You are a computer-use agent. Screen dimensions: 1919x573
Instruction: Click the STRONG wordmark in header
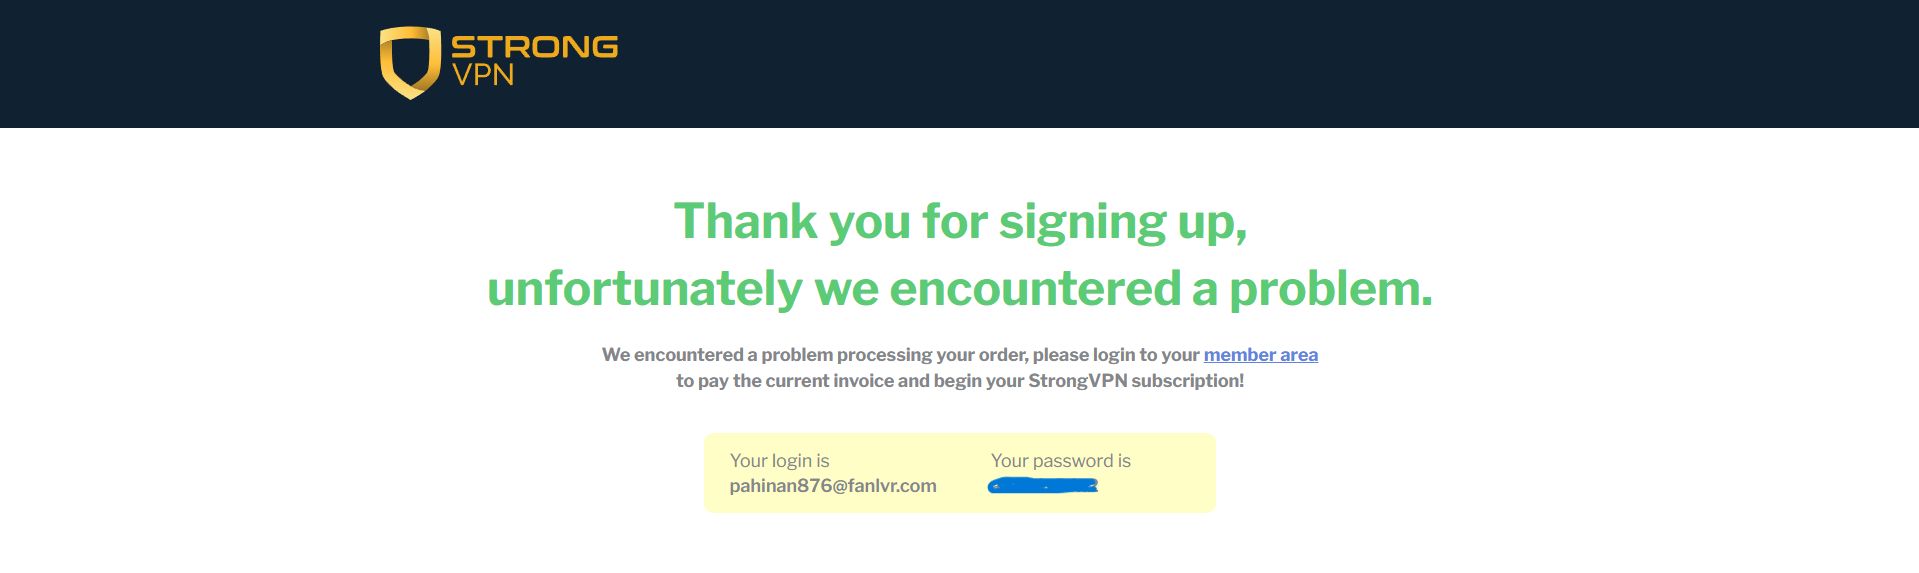(x=534, y=46)
